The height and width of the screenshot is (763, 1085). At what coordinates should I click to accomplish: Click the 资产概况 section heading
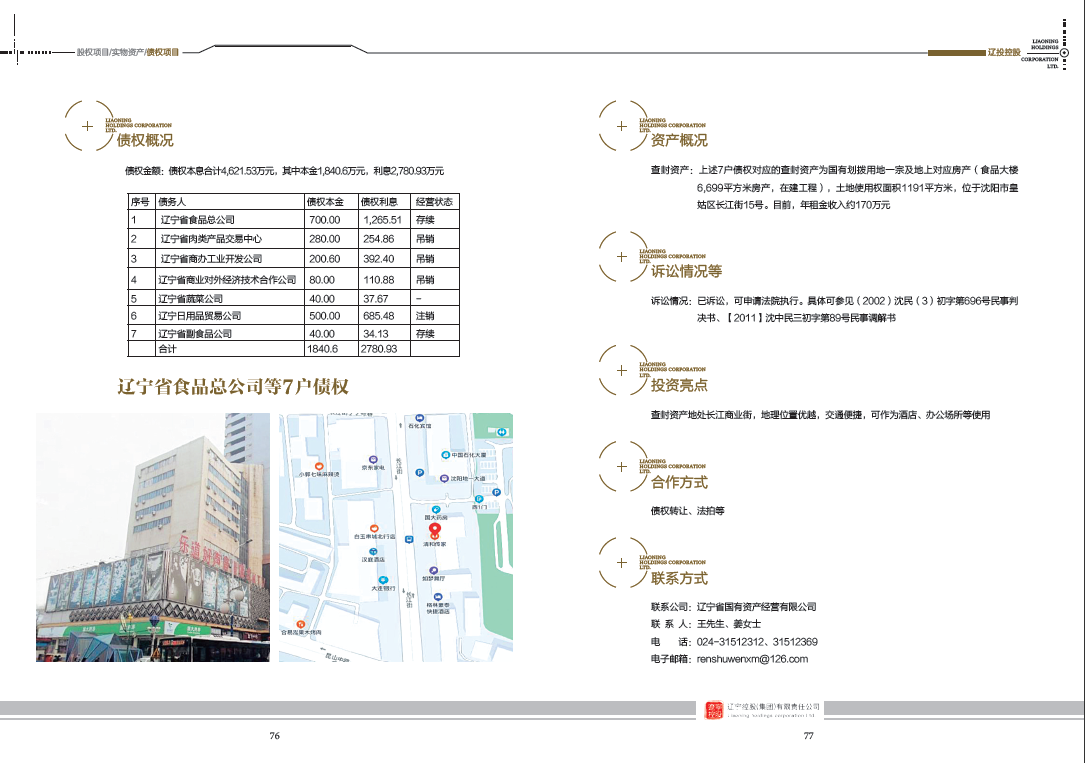coord(679,140)
